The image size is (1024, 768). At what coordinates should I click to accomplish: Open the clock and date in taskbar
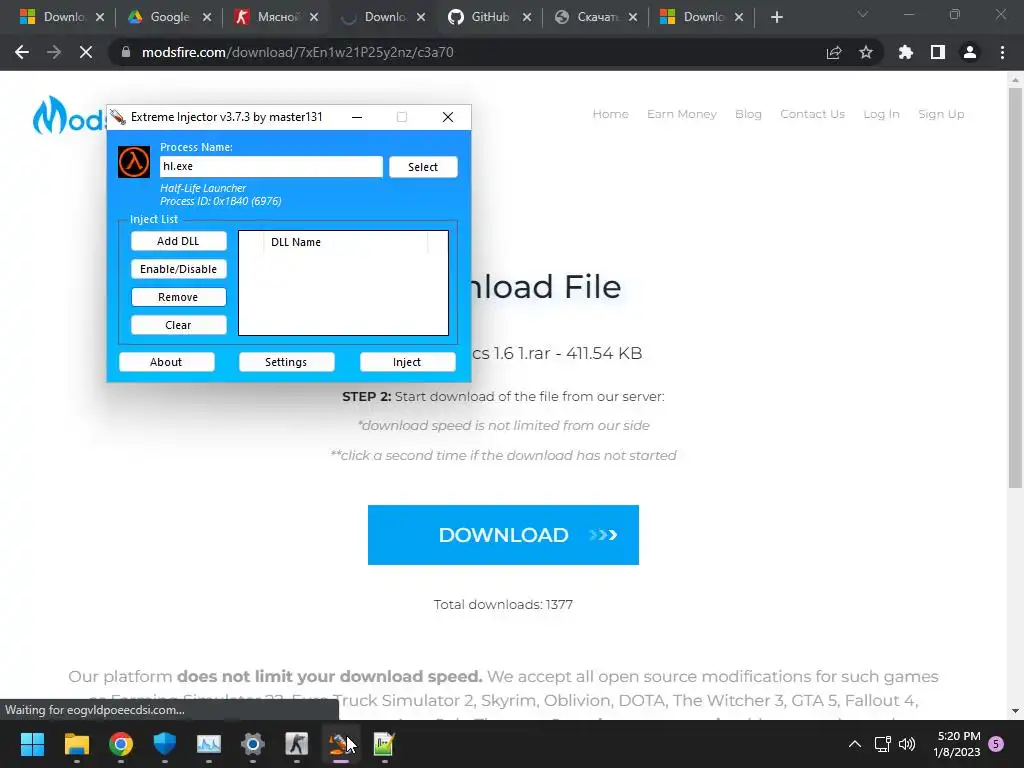click(957, 744)
